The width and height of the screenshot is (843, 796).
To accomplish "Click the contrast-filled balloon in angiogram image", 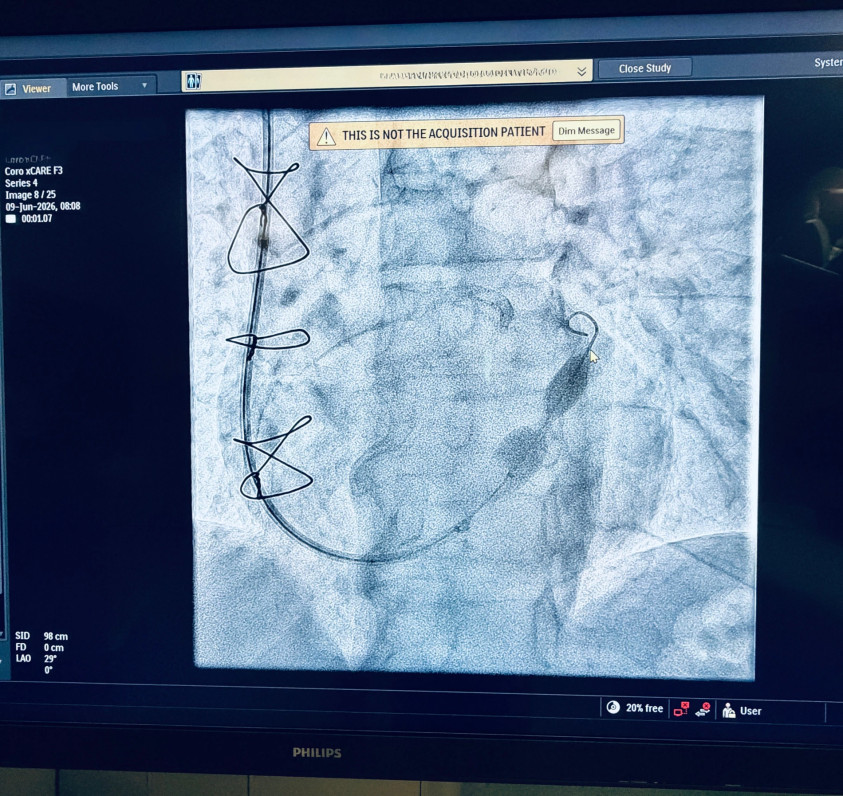I will click(x=566, y=385).
